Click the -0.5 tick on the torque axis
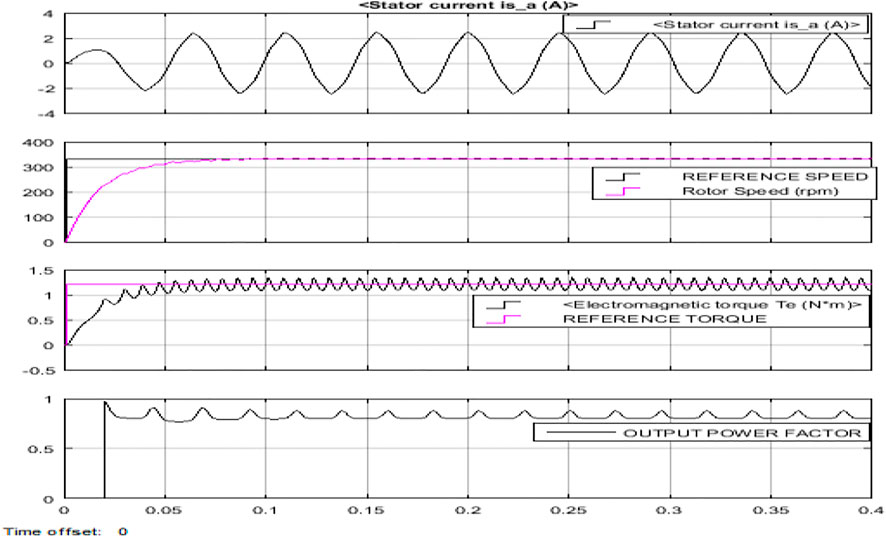The image size is (886, 538). coord(38,371)
